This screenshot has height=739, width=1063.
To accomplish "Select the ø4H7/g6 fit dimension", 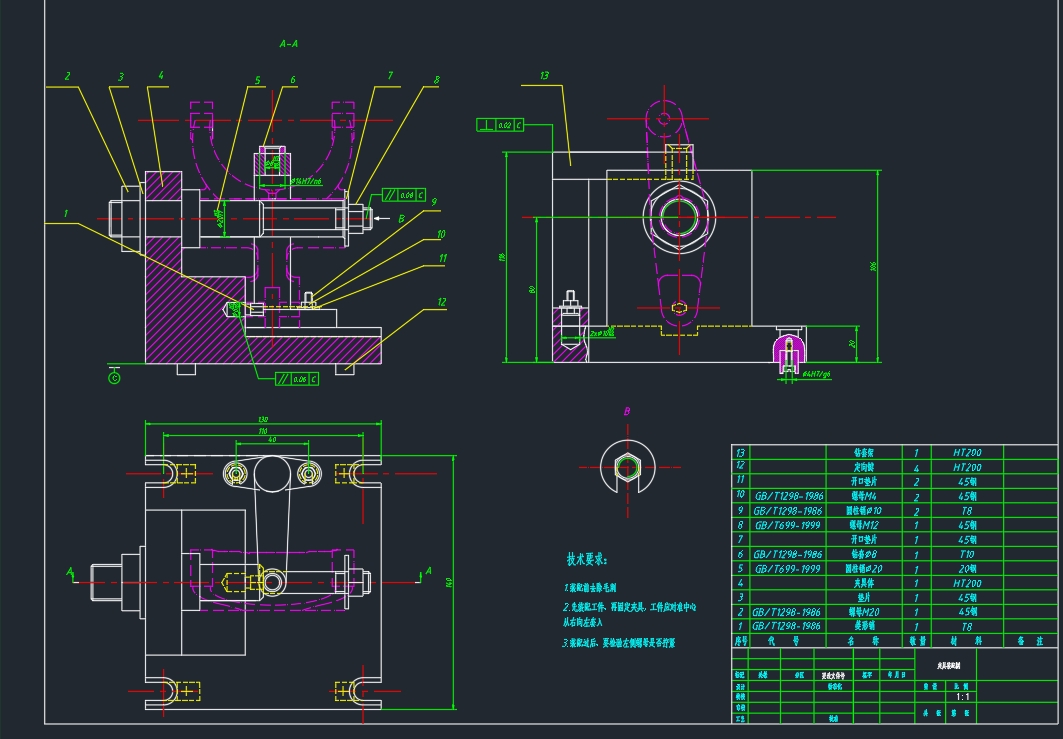I will [816, 374].
